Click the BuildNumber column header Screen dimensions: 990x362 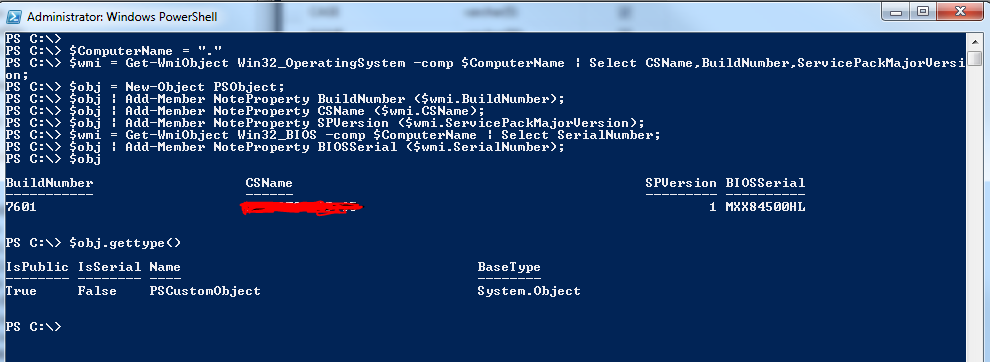(x=49, y=183)
